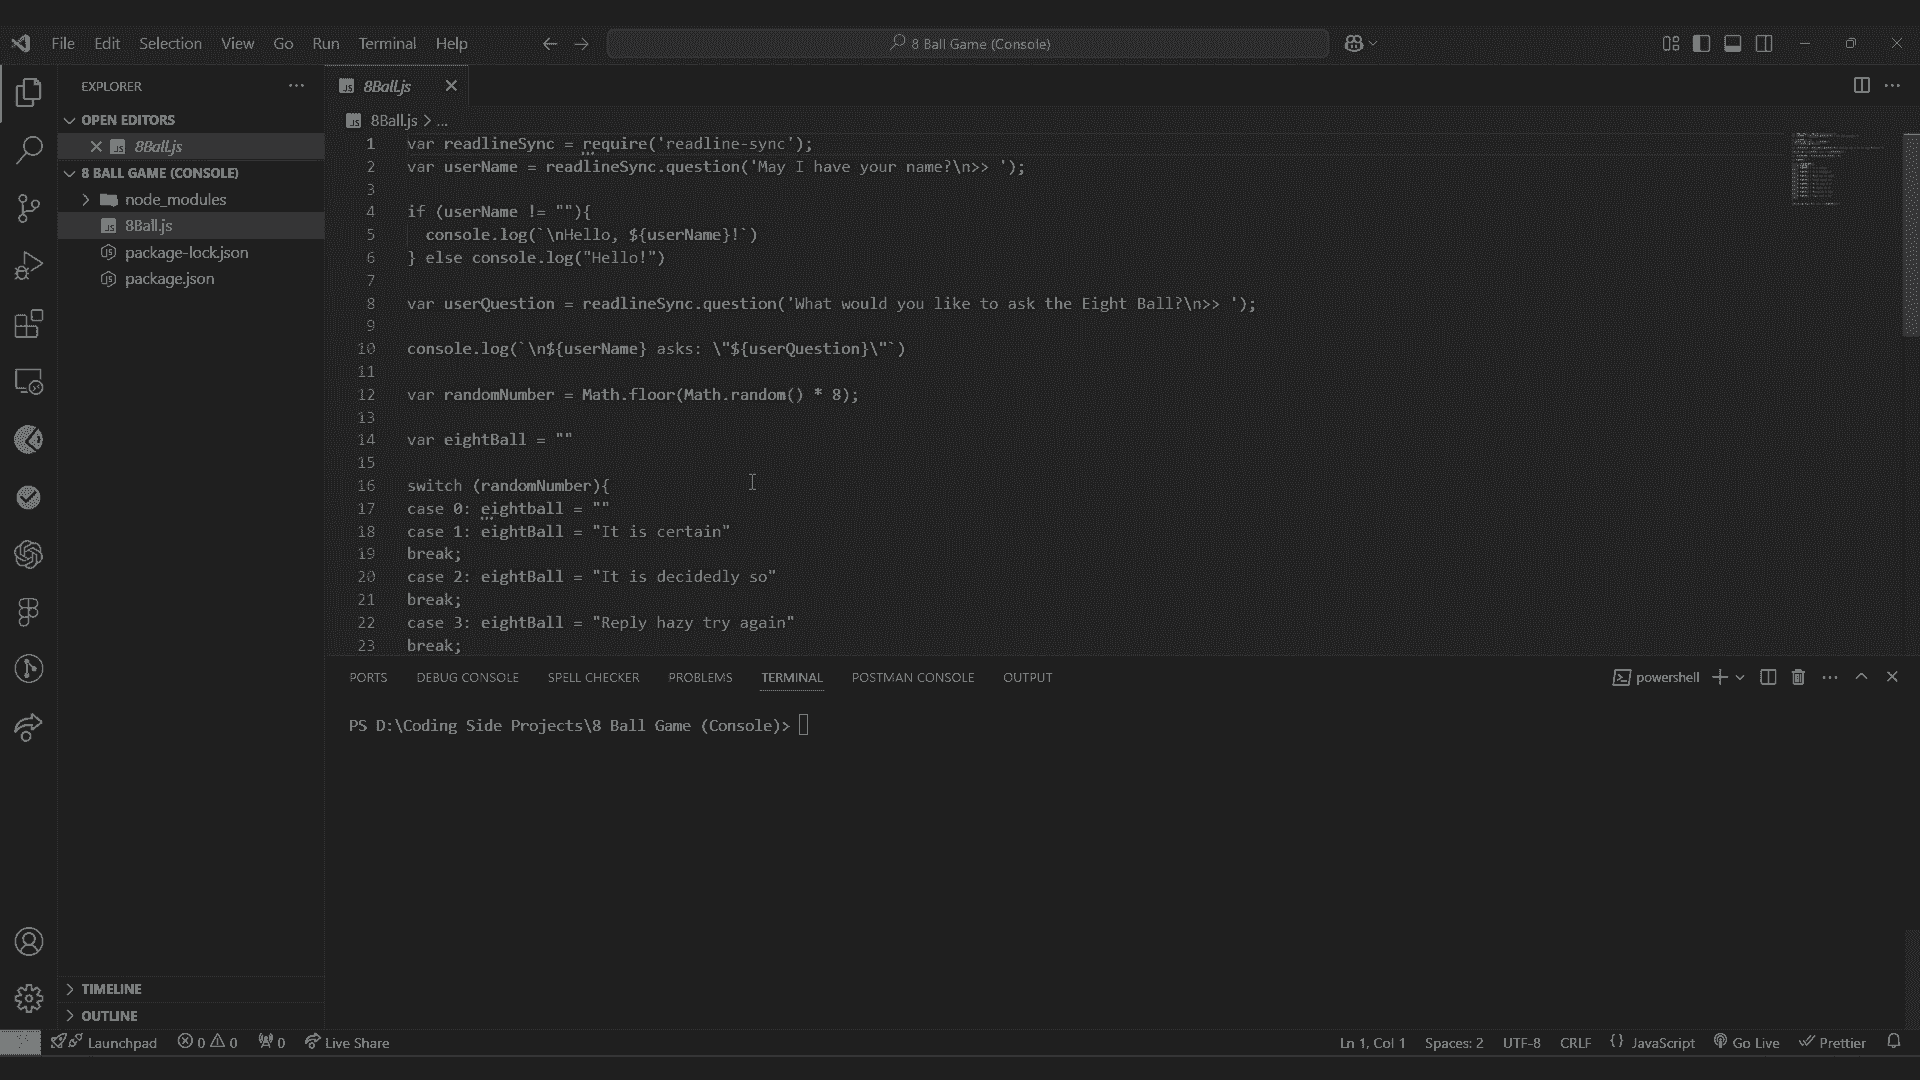Click Live Share in status bar
The image size is (1920, 1080).
pos(347,1042)
